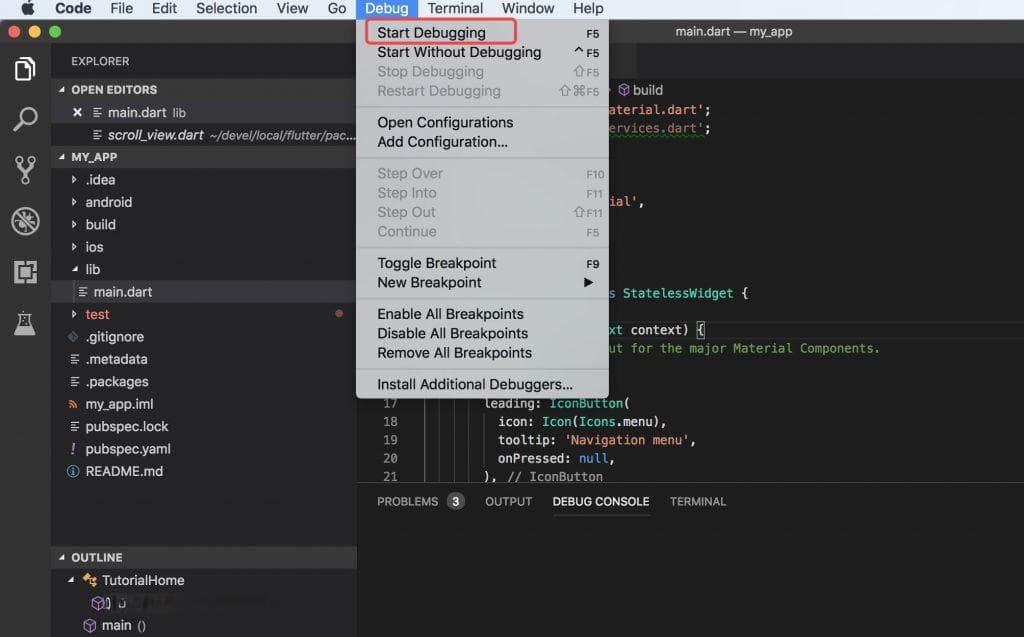
Task: Click the build breadcrumb cube icon
Action: tap(624, 90)
